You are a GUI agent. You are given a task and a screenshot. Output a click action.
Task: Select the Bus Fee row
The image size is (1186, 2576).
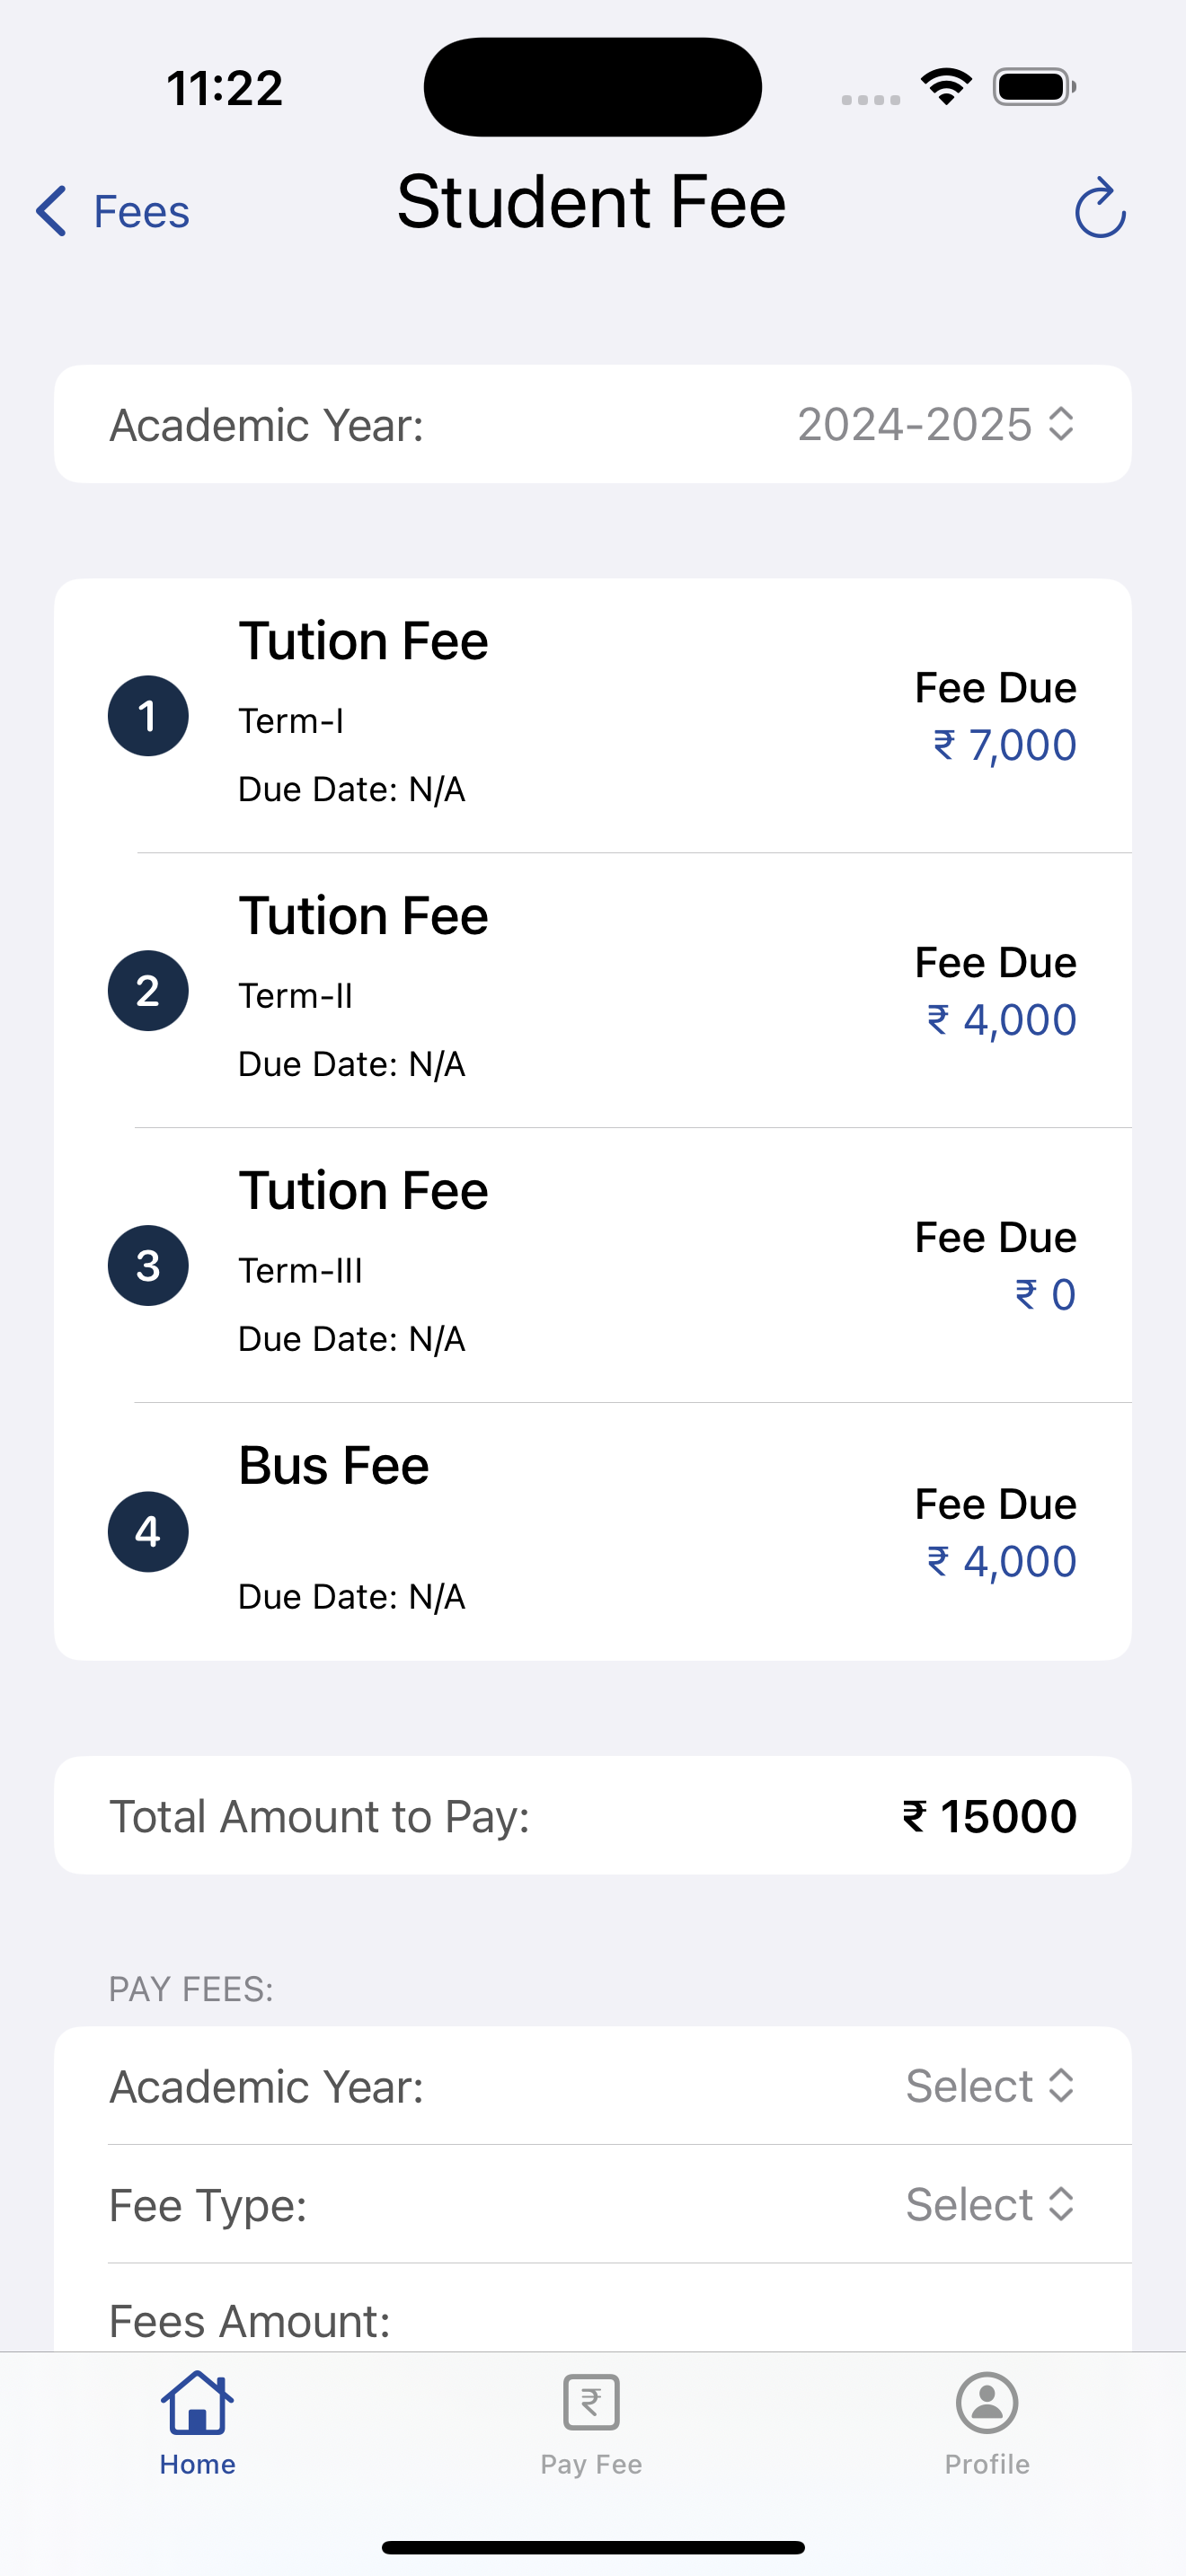coord(593,1532)
